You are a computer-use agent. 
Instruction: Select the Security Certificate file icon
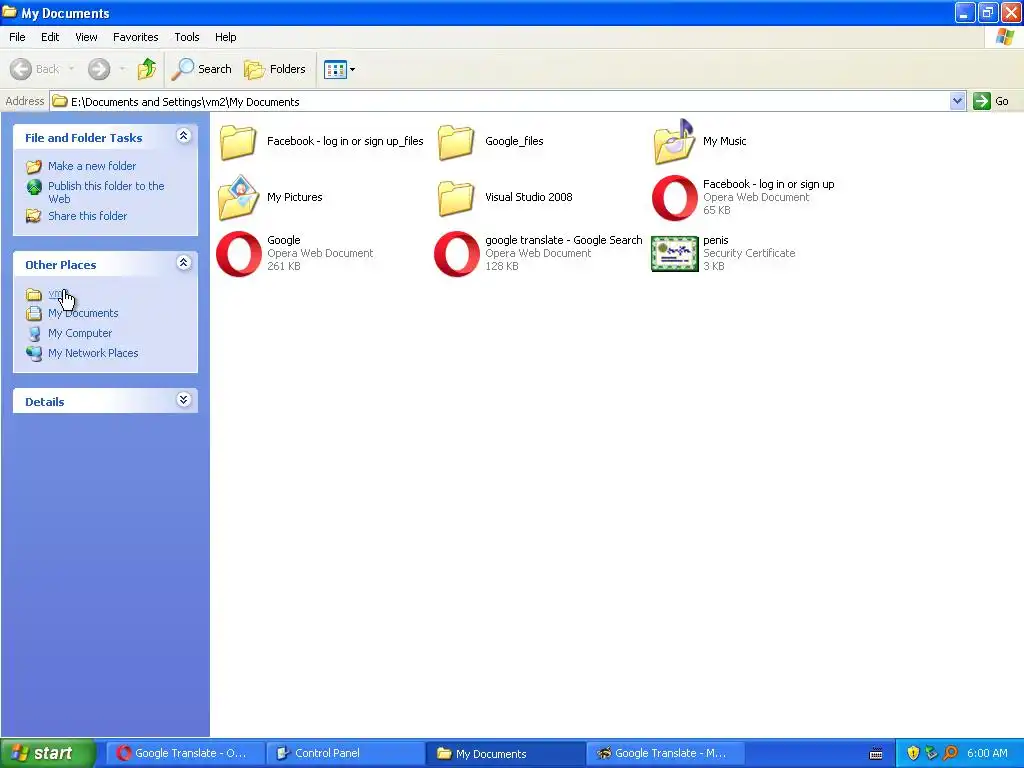[x=675, y=254]
